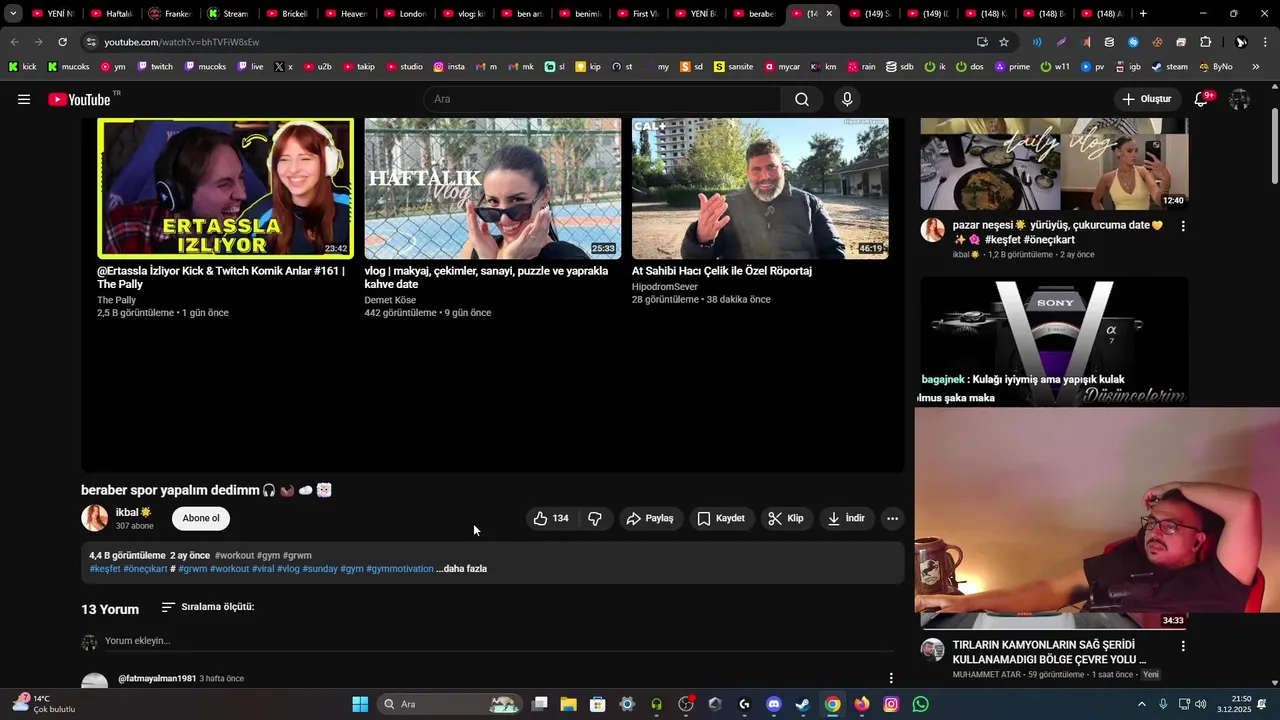Share the video using Paylaş

tap(650, 518)
